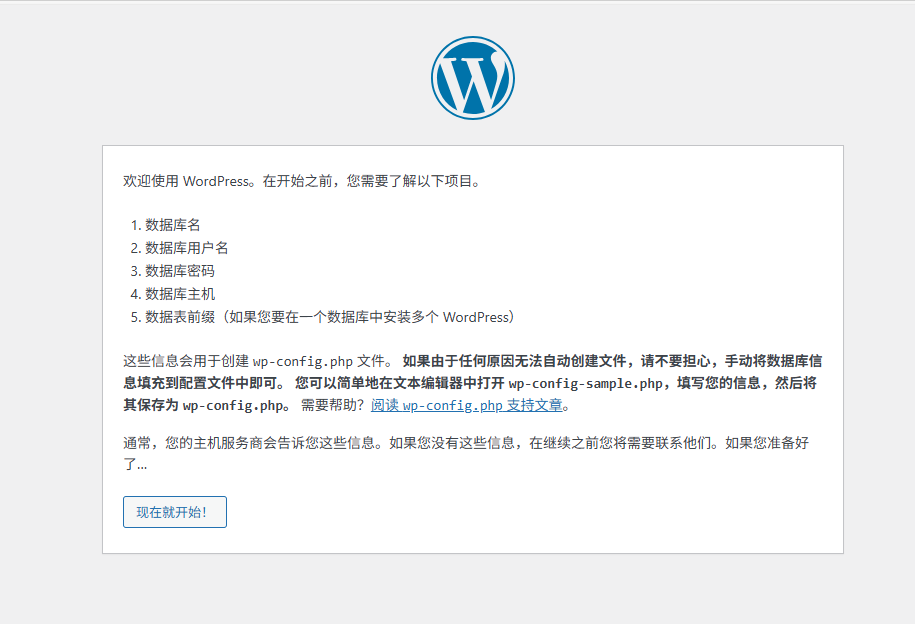Select the "数据库用户名" list item
This screenshot has height=624, width=915.
click(186, 248)
